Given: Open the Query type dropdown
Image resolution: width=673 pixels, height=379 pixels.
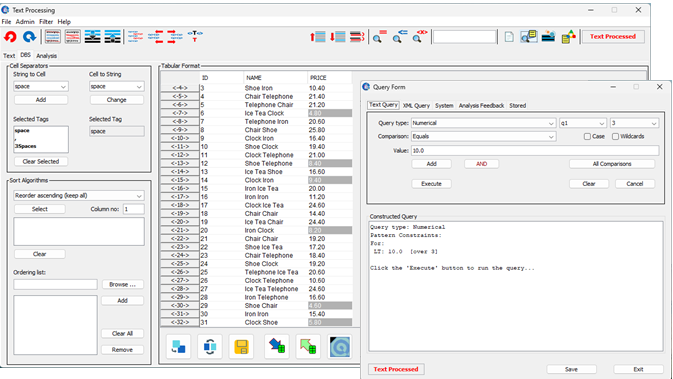Looking at the screenshot, I should 484,123.
